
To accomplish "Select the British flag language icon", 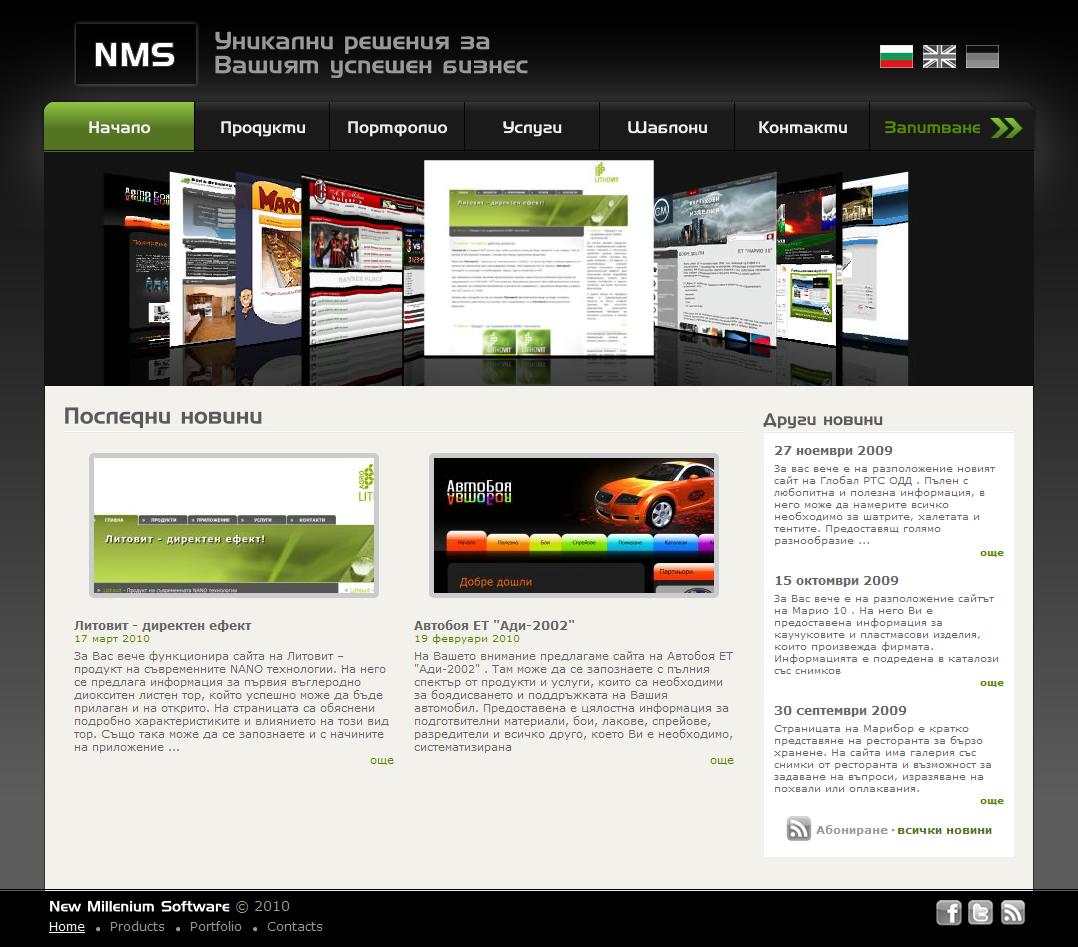I will click(x=939, y=57).
